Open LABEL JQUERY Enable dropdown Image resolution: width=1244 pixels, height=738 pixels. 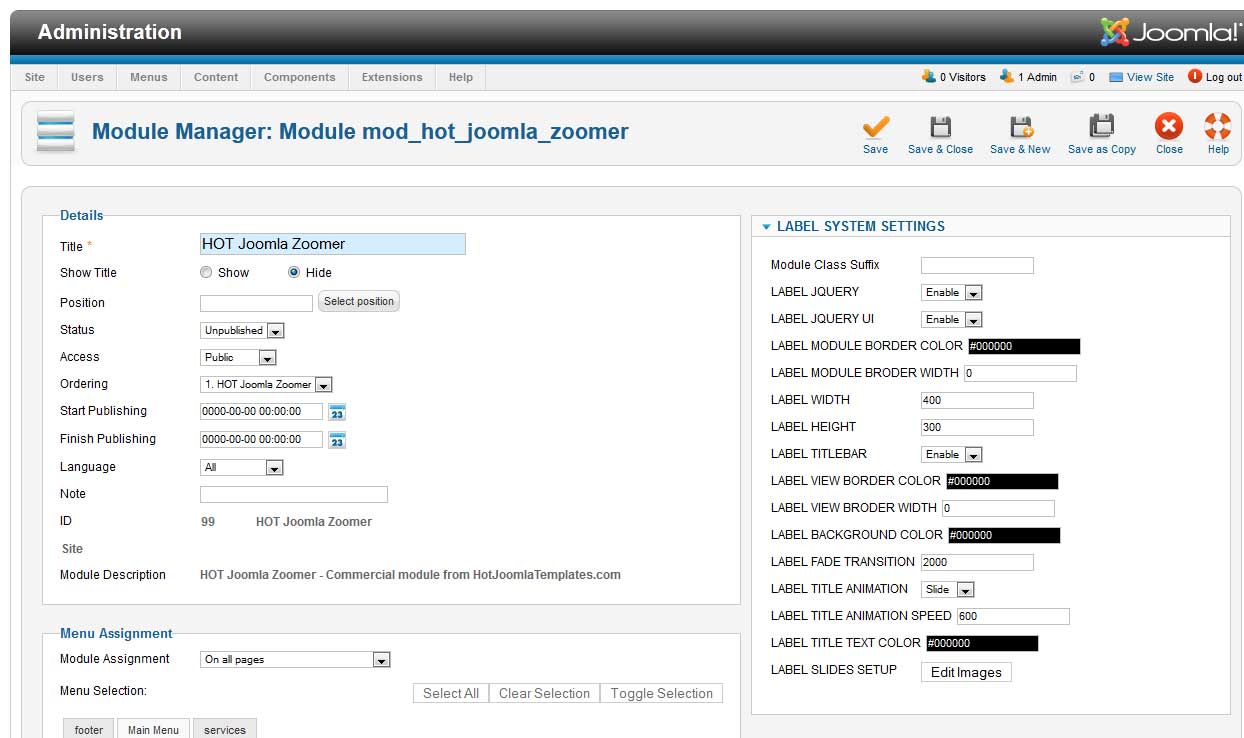(951, 292)
